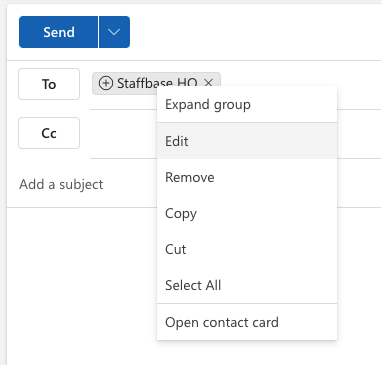Image resolution: width=381 pixels, height=365 pixels.
Task: Select Edit in the context menu
Action: (247, 141)
